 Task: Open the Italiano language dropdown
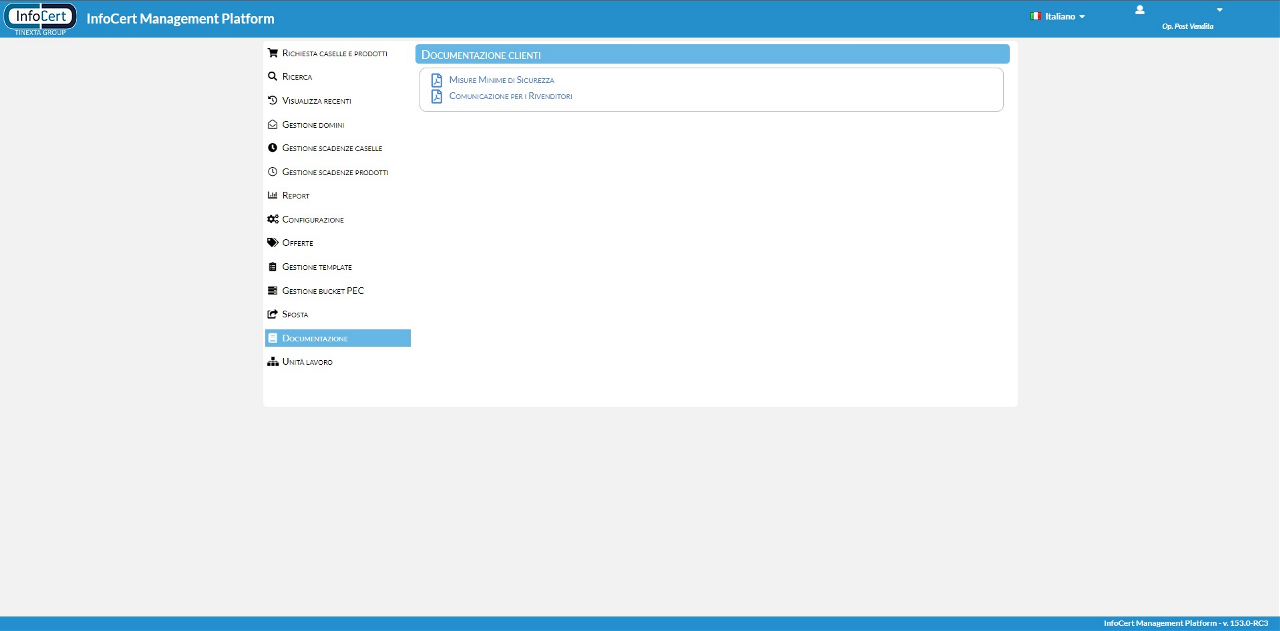[1058, 17]
